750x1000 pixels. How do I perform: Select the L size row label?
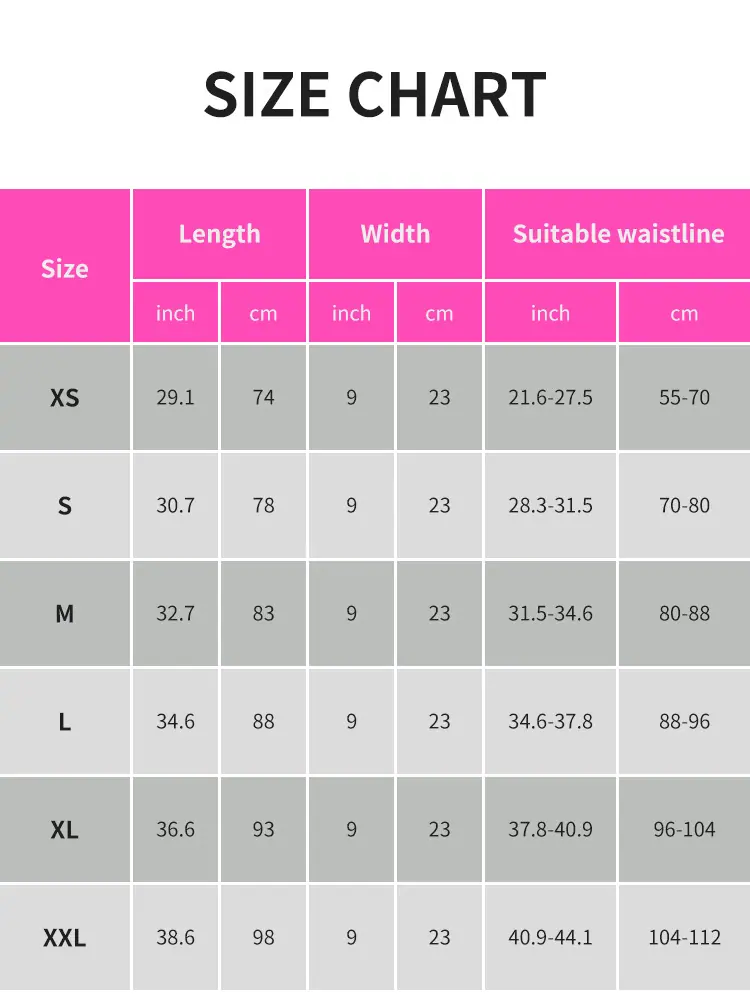pyautogui.click(x=64, y=721)
